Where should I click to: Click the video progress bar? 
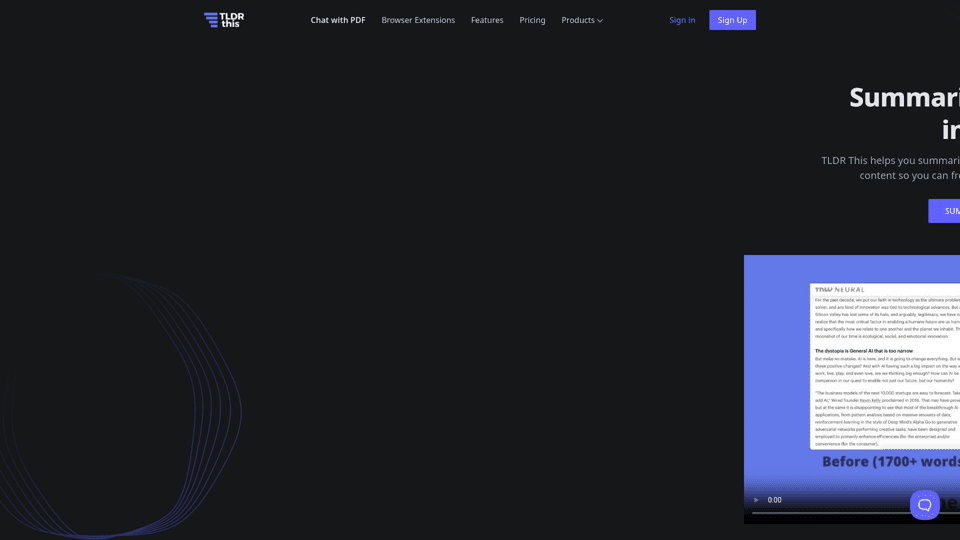click(856, 513)
